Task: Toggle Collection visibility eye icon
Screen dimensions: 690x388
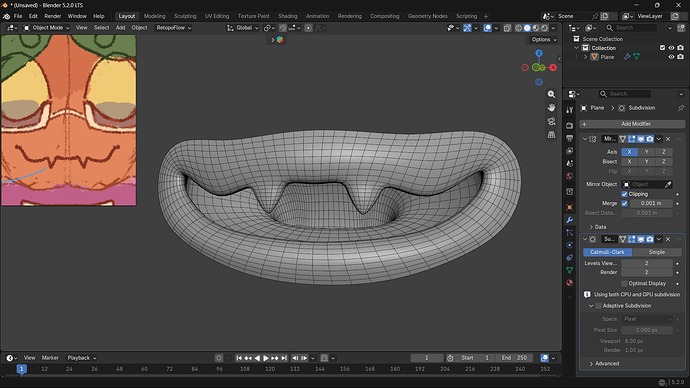Action: (671, 48)
